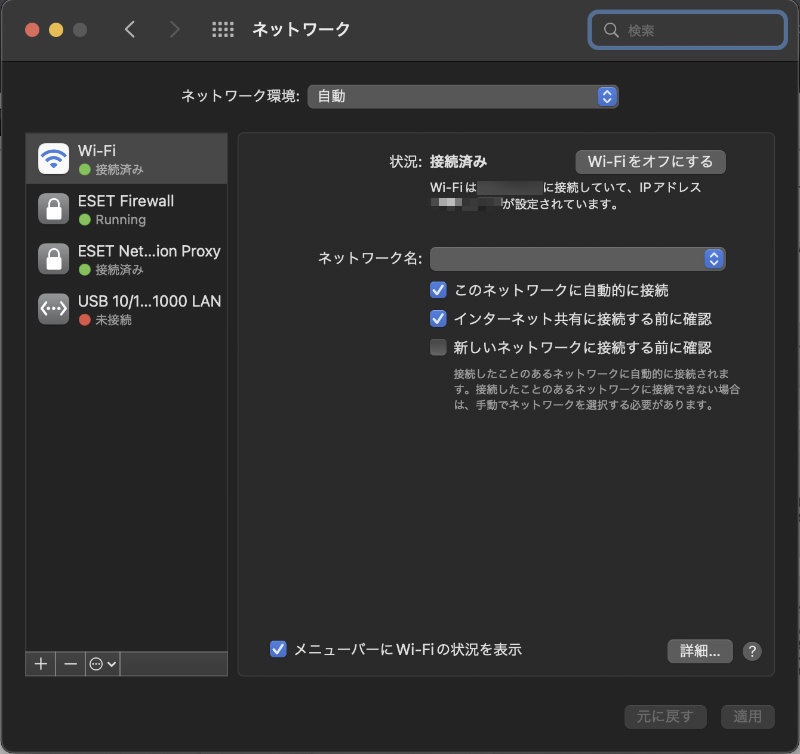Click the Wi-Fiをオフにする button

[x=650, y=161]
